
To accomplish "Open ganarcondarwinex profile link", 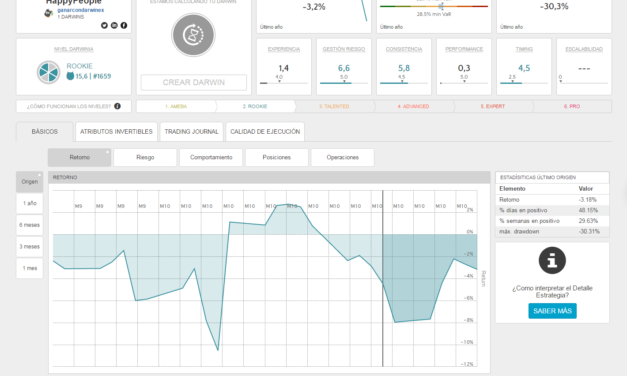I will (80, 10).
